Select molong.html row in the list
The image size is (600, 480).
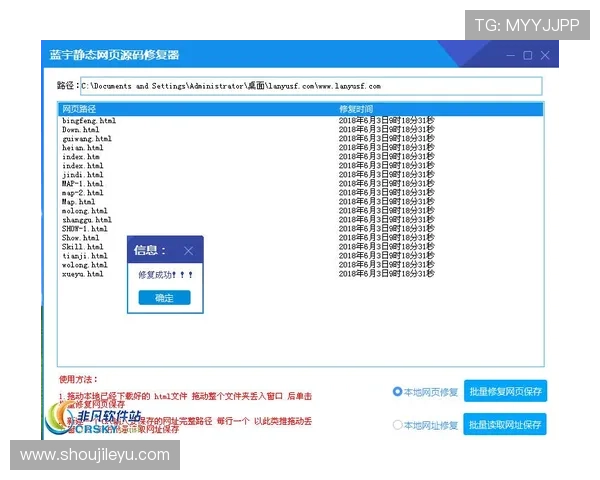tap(84, 211)
